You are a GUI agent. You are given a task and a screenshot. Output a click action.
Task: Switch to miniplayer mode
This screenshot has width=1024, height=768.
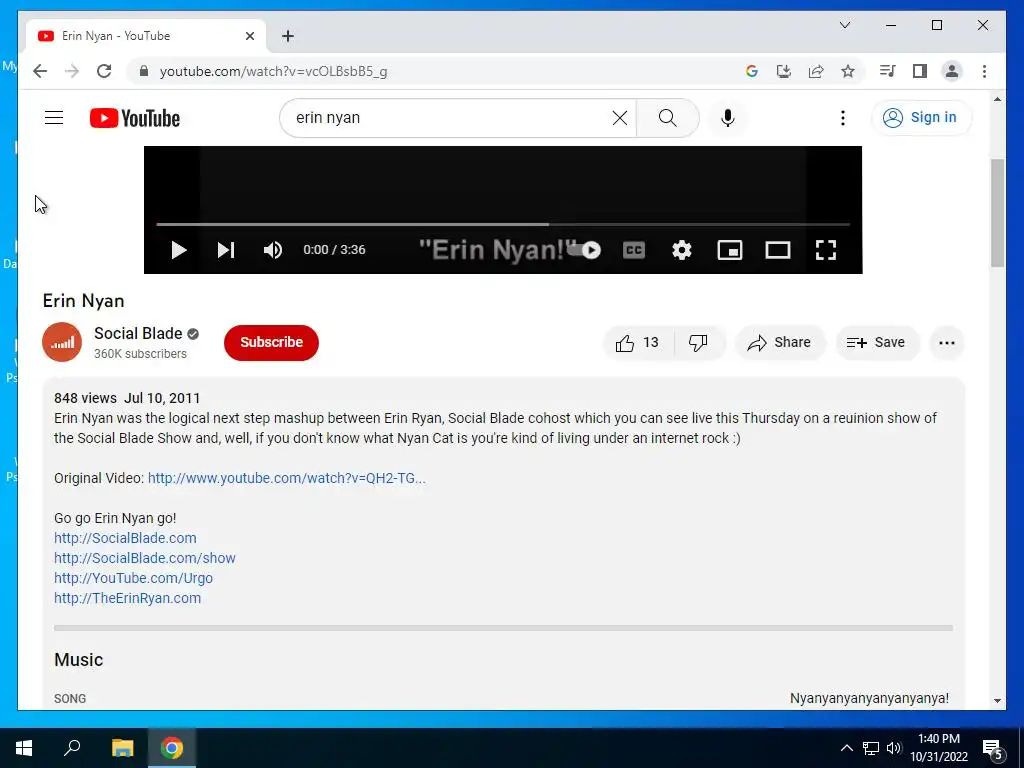coord(729,249)
